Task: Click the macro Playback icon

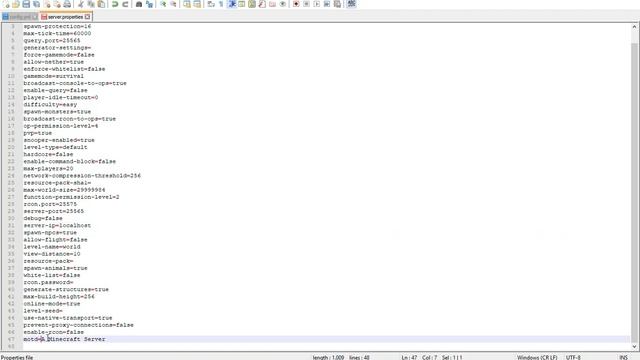Action: click(x=317, y=4)
